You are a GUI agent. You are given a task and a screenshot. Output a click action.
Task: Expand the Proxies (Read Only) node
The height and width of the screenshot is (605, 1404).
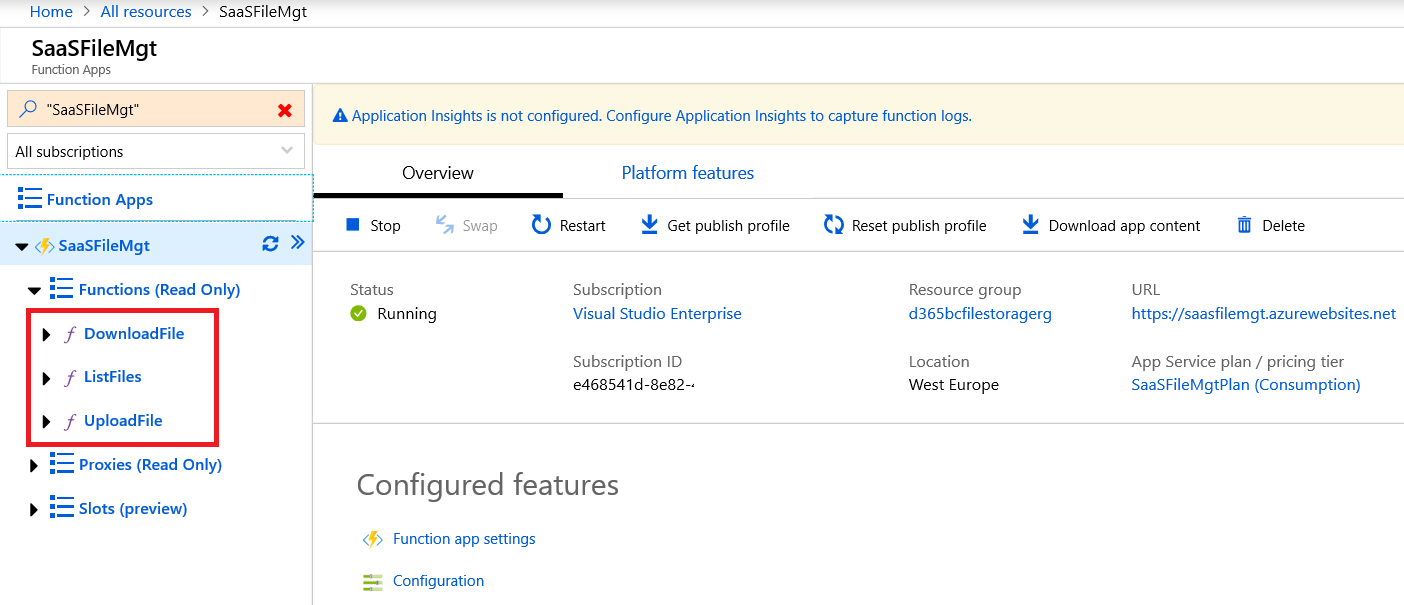34,466
